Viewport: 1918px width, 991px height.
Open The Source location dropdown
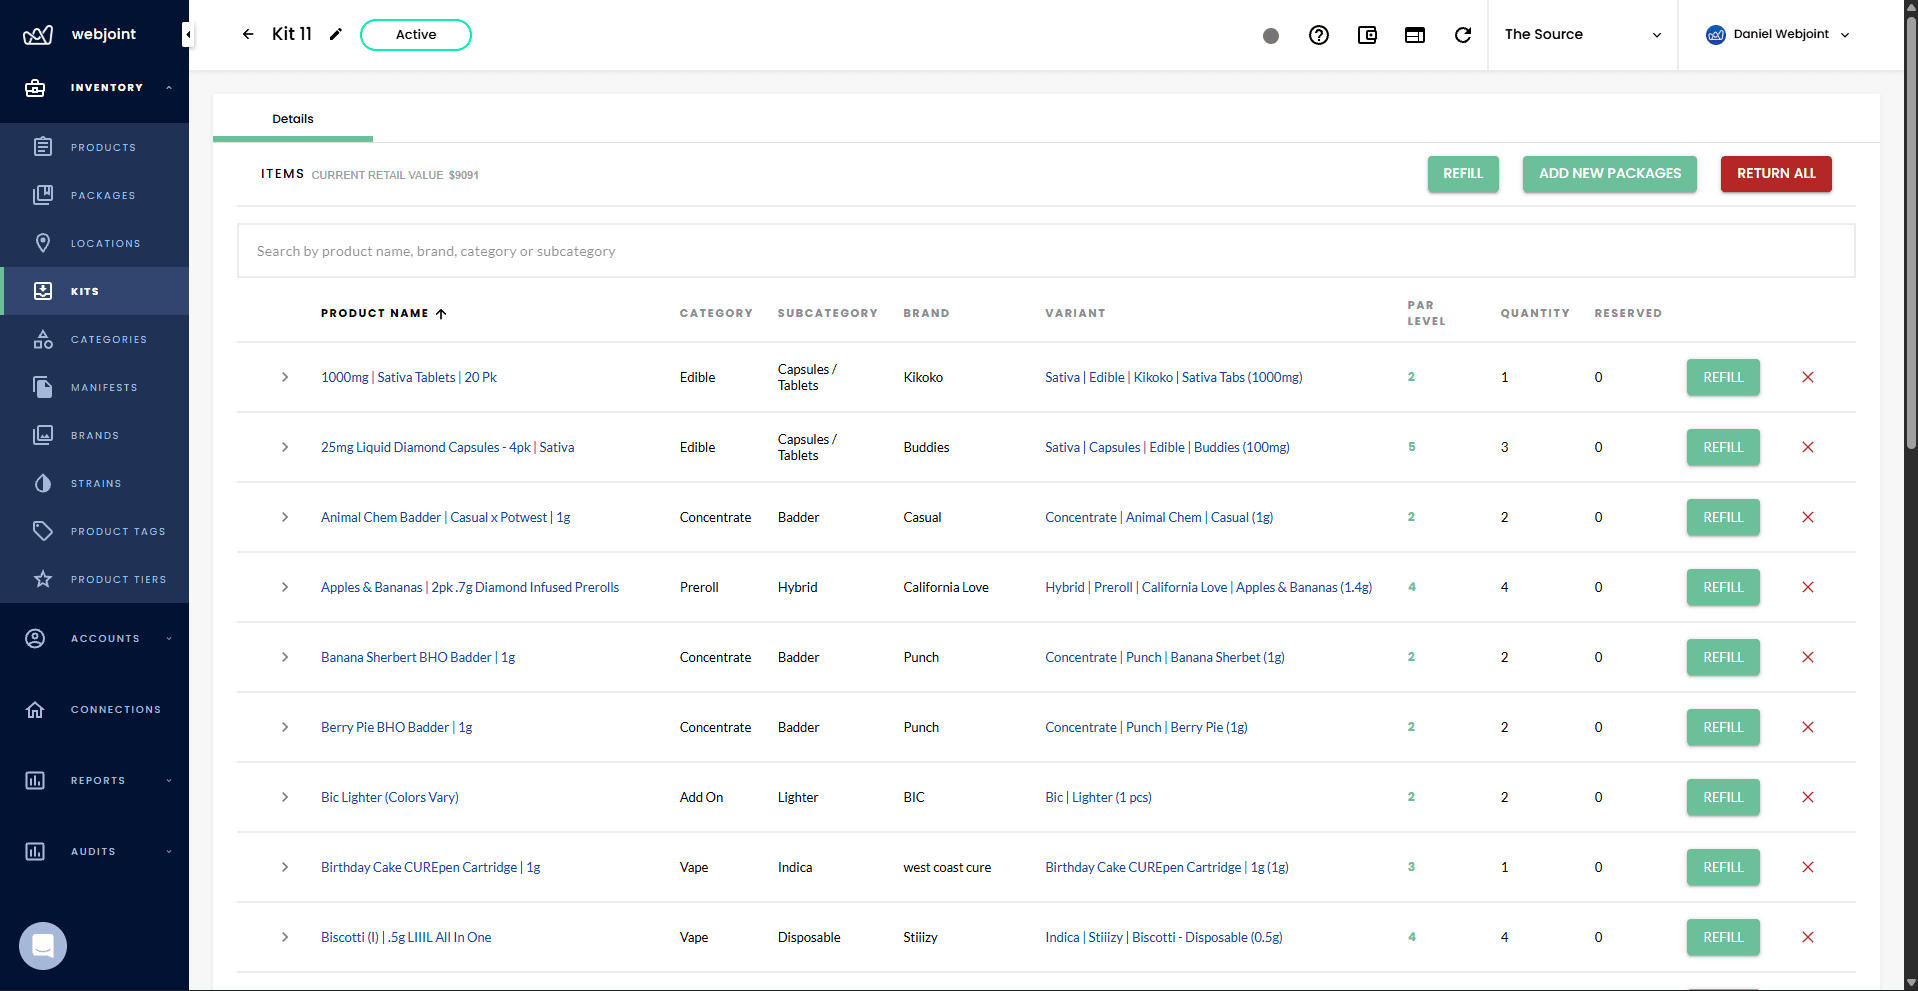[1580, 34]
